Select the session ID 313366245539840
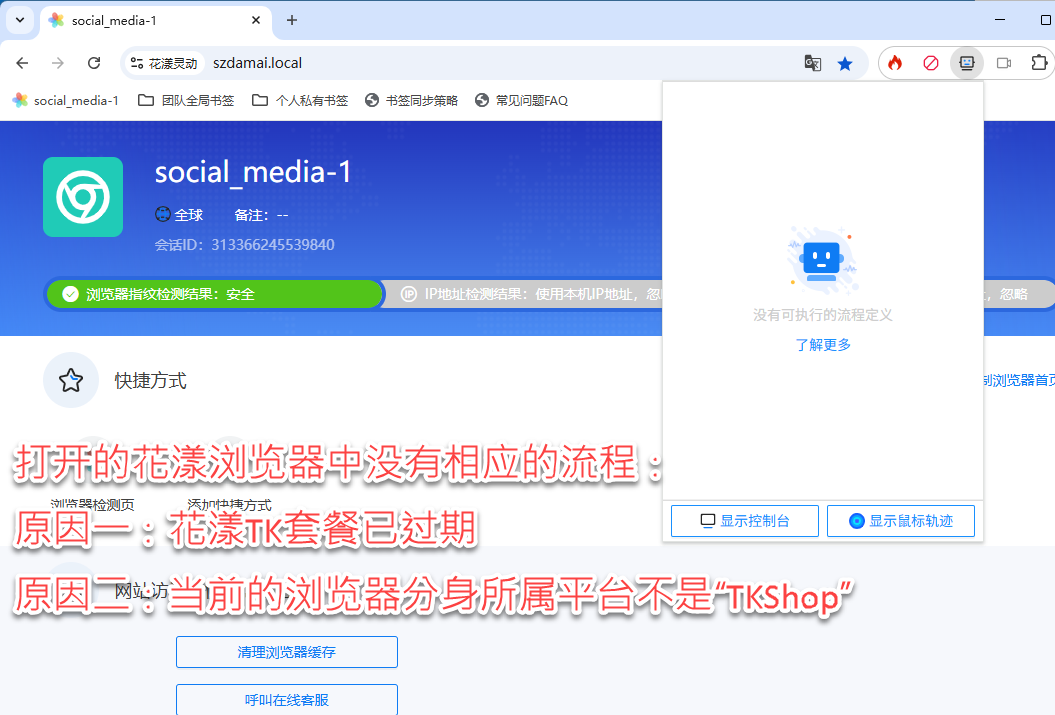 click(x=272, y=245)
